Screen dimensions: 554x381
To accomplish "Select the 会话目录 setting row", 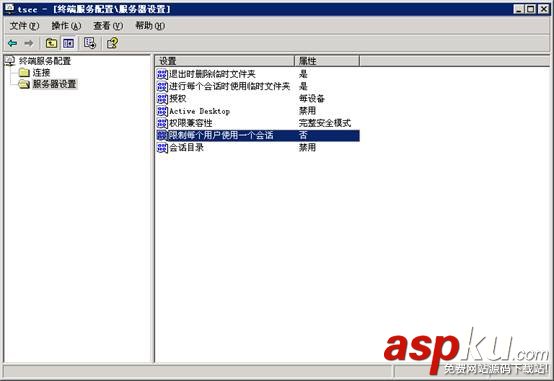I will [x=187, y=147].
